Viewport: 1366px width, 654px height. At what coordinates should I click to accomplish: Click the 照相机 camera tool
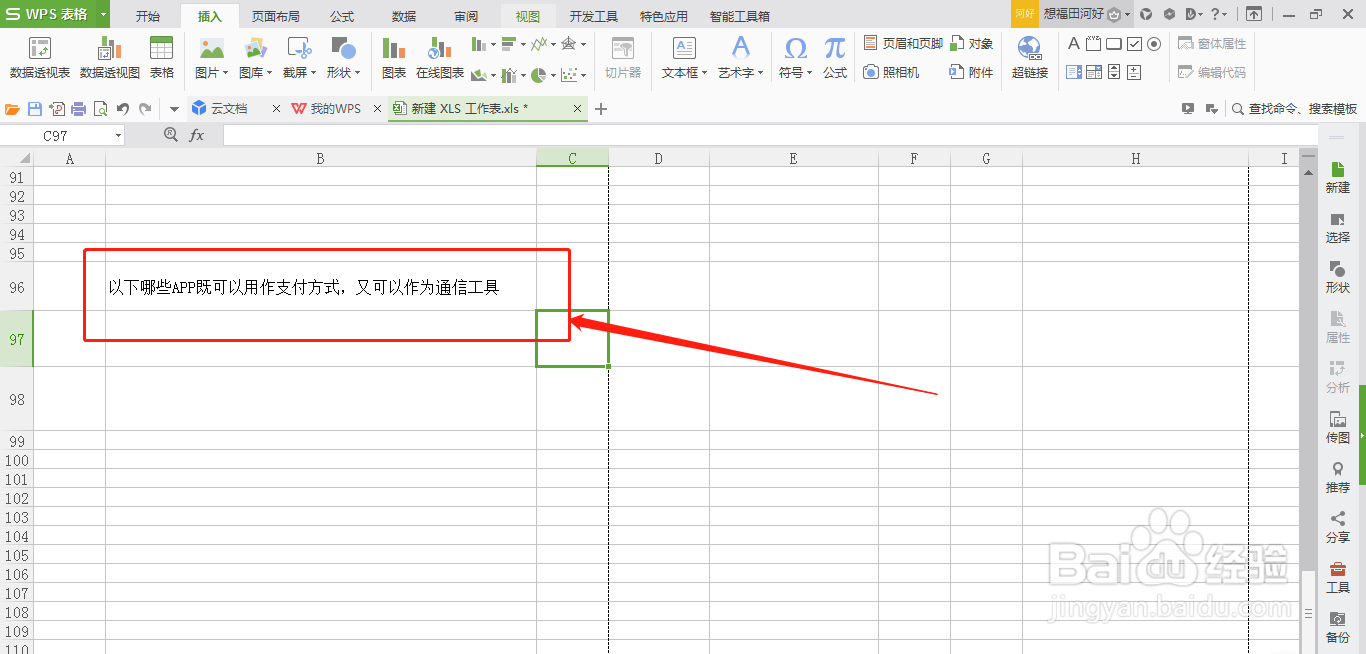[891, 72]
